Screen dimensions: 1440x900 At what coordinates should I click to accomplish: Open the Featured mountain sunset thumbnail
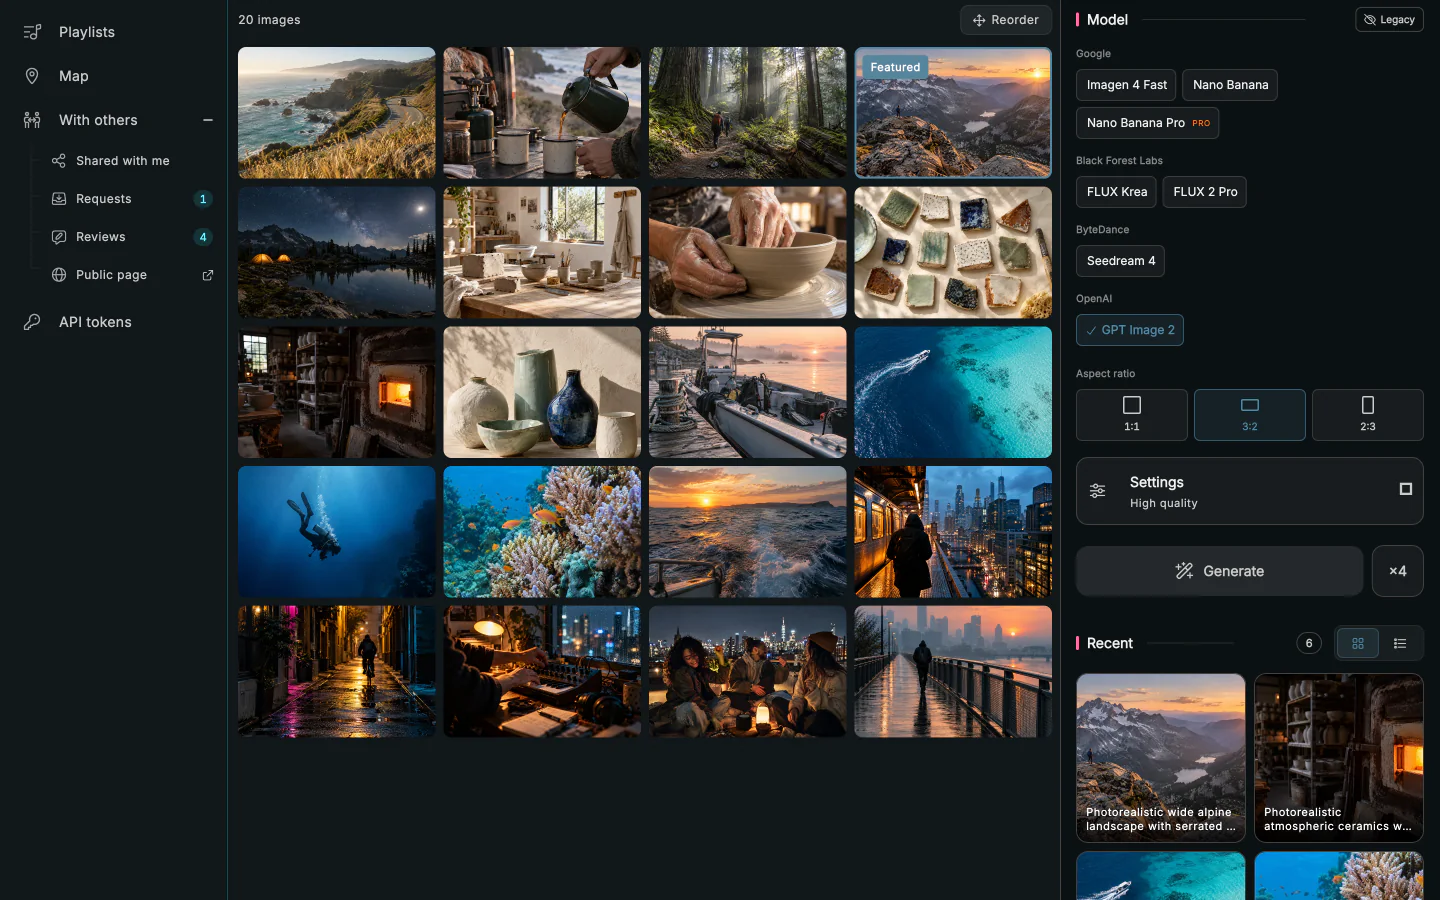click(953, 113)
